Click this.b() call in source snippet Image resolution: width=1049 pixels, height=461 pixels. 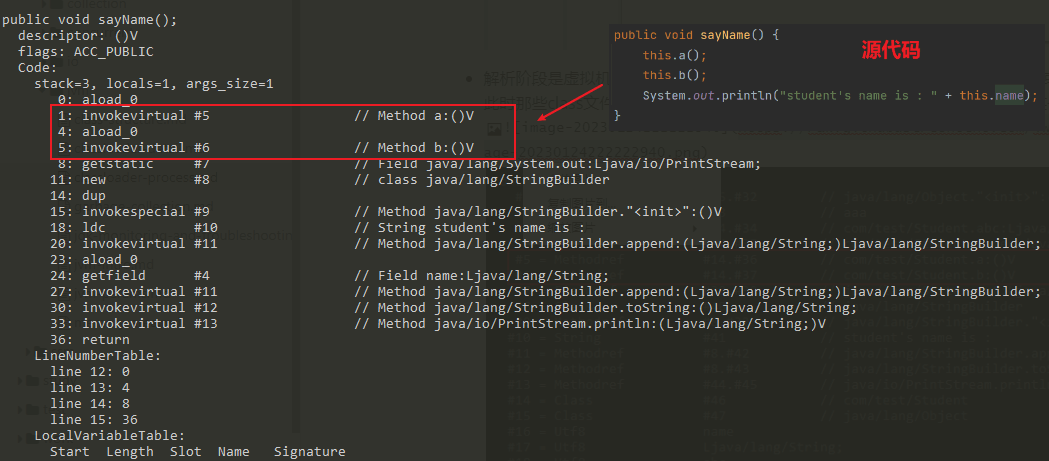coord(675,75)
